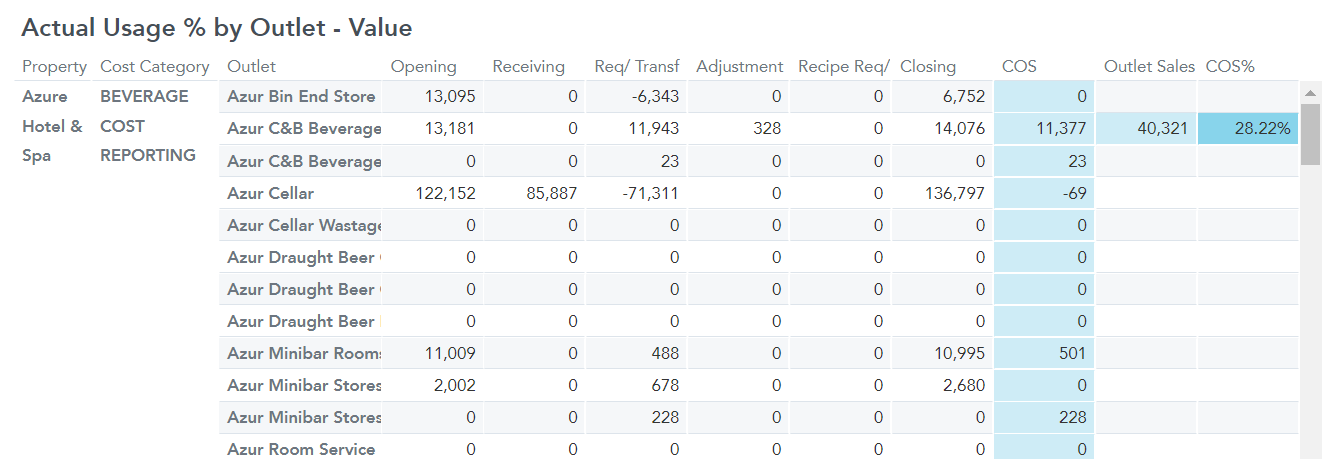Grab the vertical scrollbar thumb
The width and height of the screenshot is (1327, 459).
[1310, 134]
